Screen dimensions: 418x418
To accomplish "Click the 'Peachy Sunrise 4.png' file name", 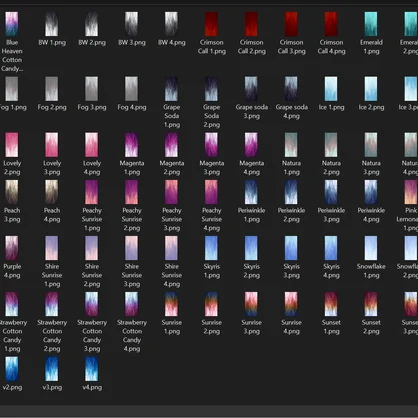I will (x=212, y=219).
